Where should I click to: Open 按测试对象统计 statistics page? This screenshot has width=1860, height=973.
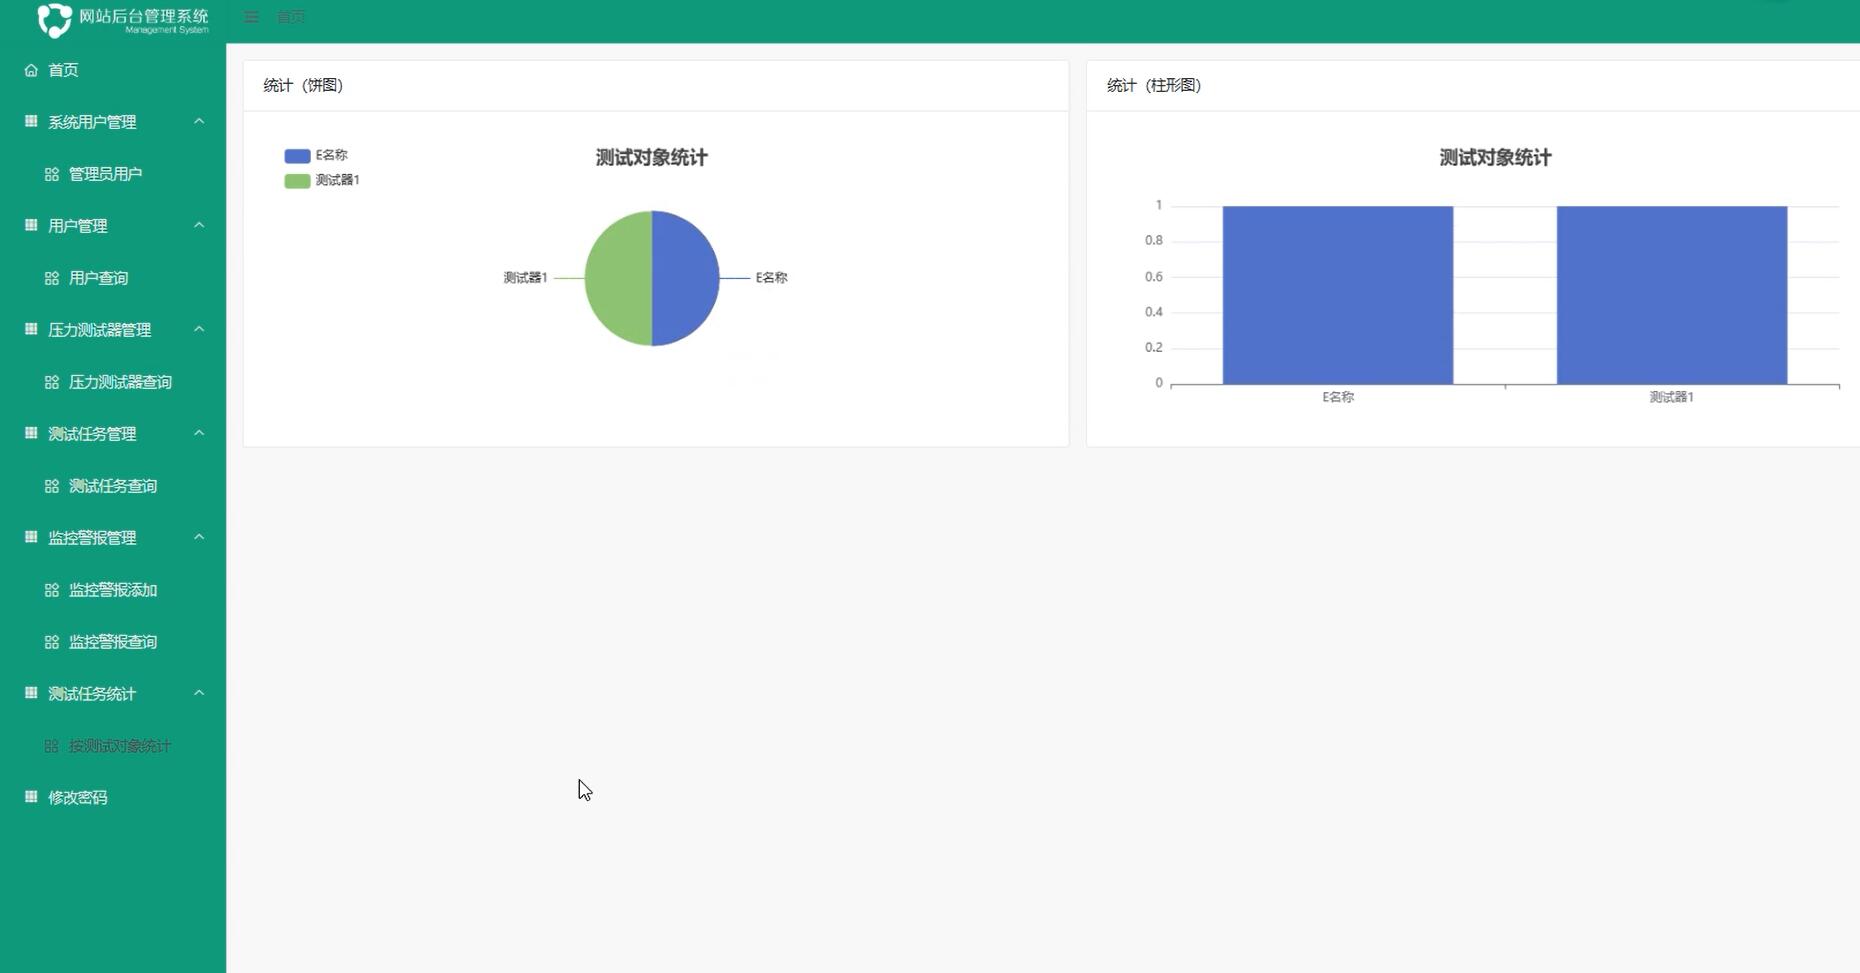[x=119, y=746]
